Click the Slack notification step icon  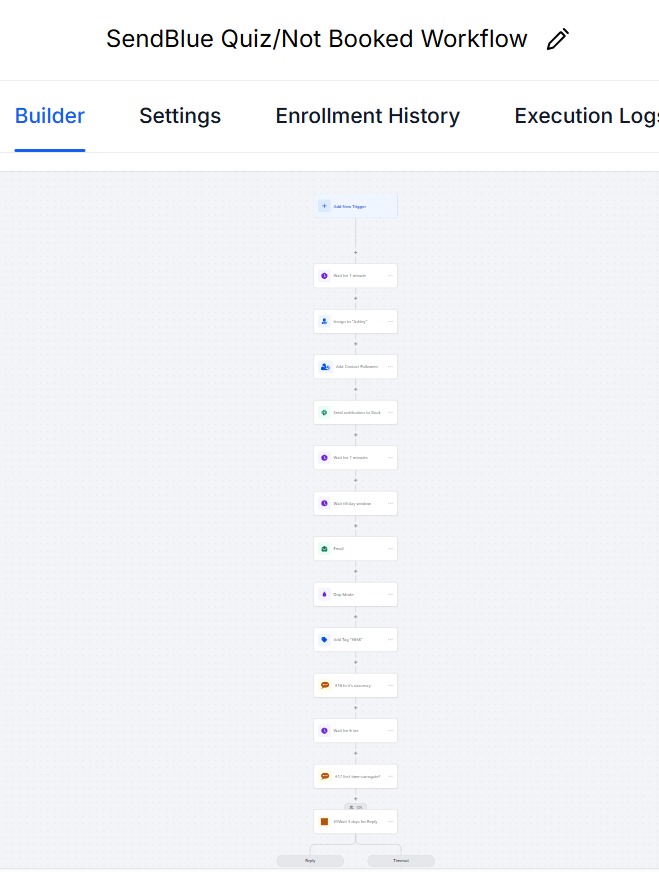(324, 412)
